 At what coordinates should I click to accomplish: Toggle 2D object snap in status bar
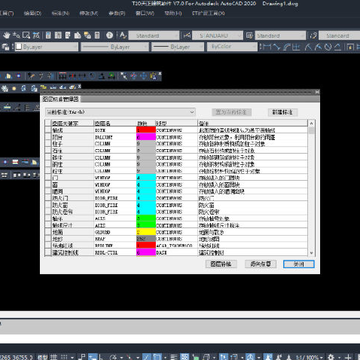pyautogui.click(x=157, y=357)
